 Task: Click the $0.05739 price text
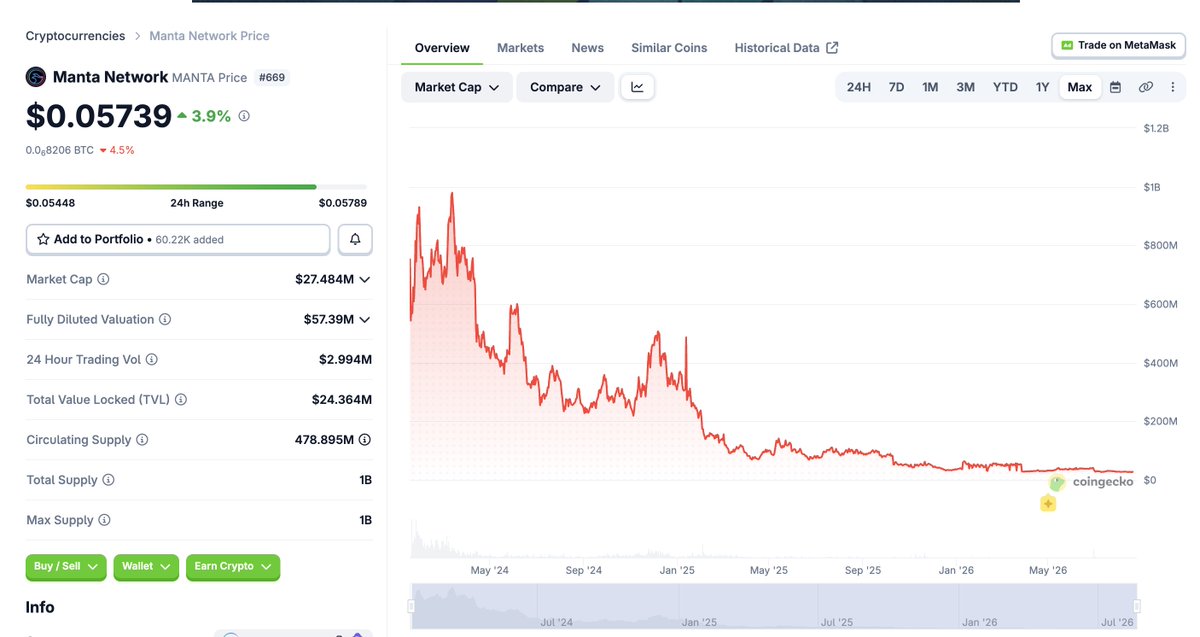pyautogui.click(x=99, y=117)
